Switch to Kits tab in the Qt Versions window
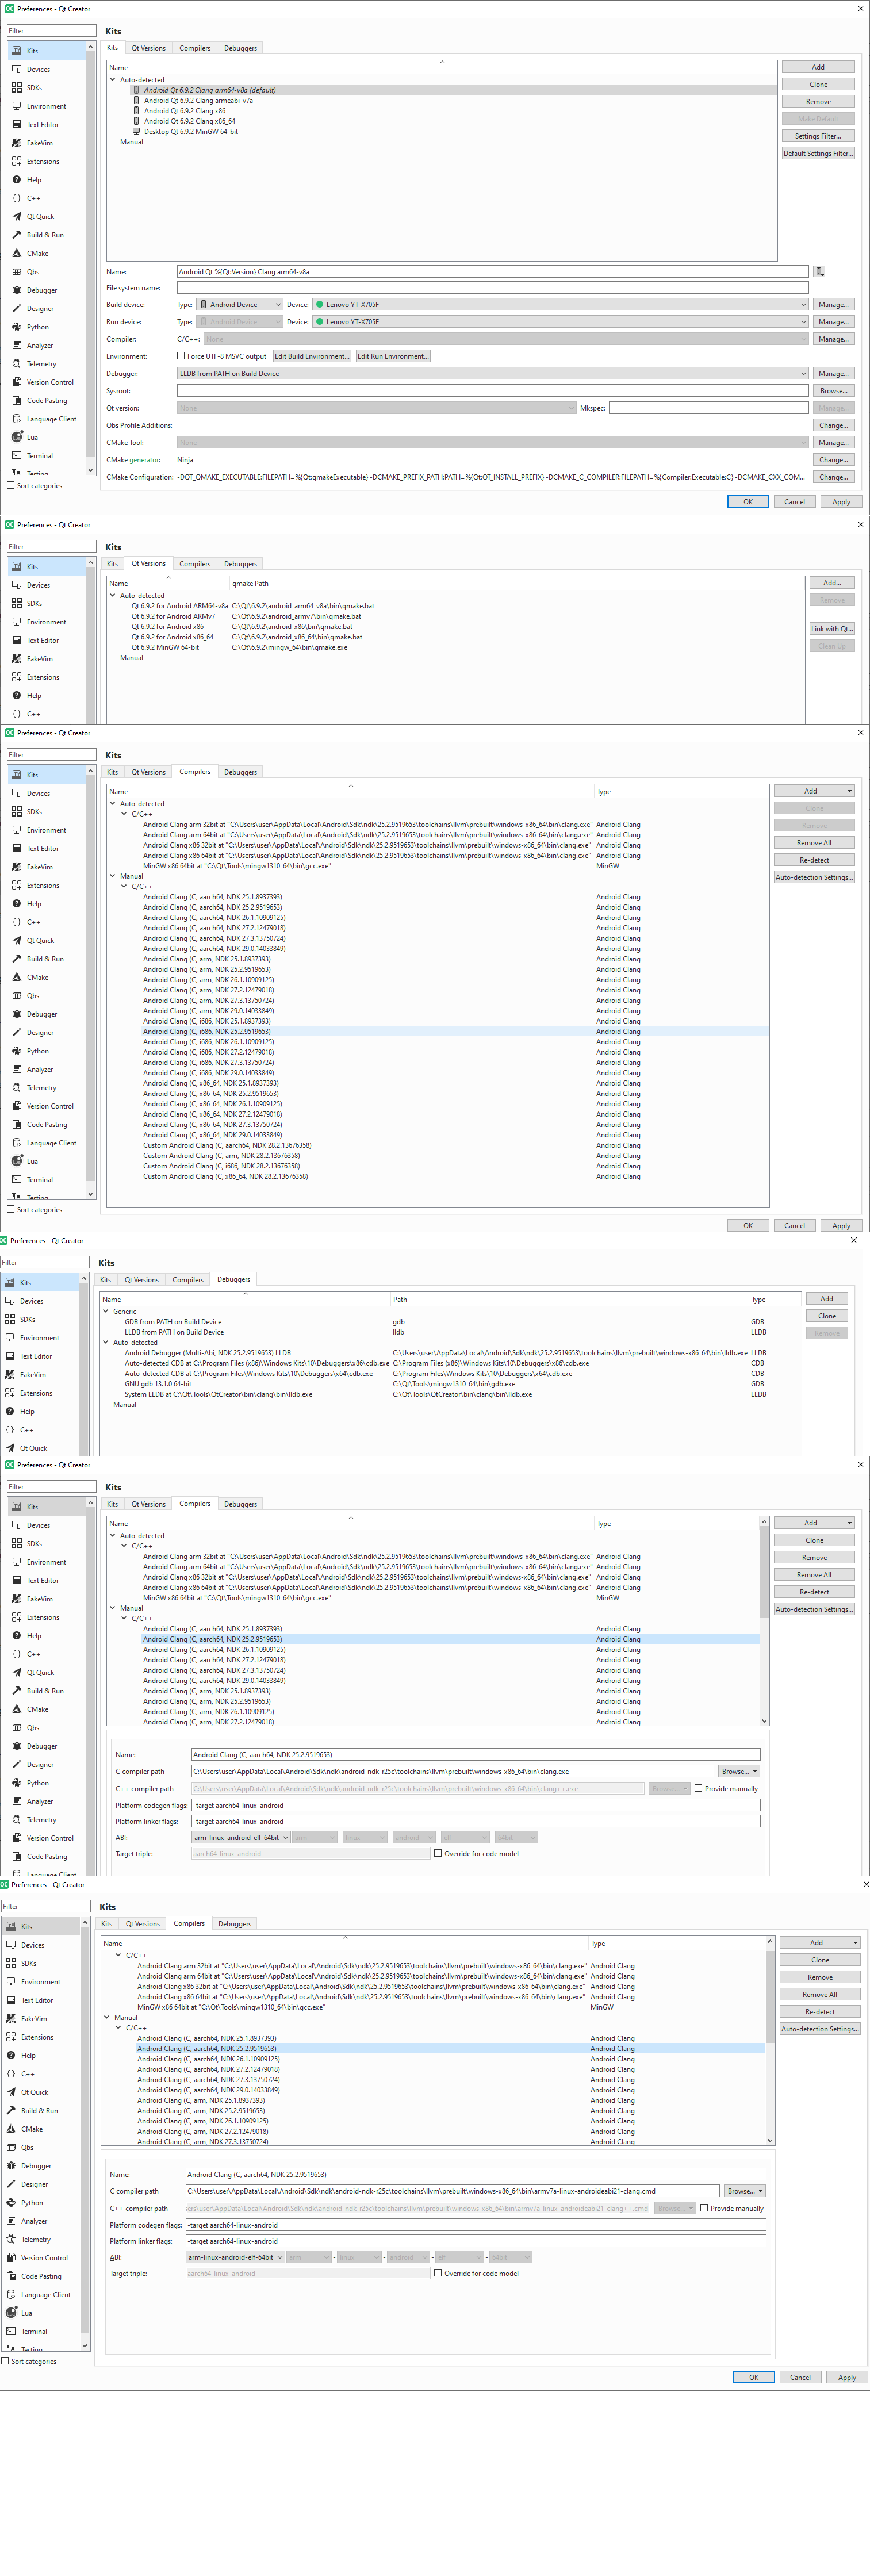870x2576 pixels. [x=112, y=564]
